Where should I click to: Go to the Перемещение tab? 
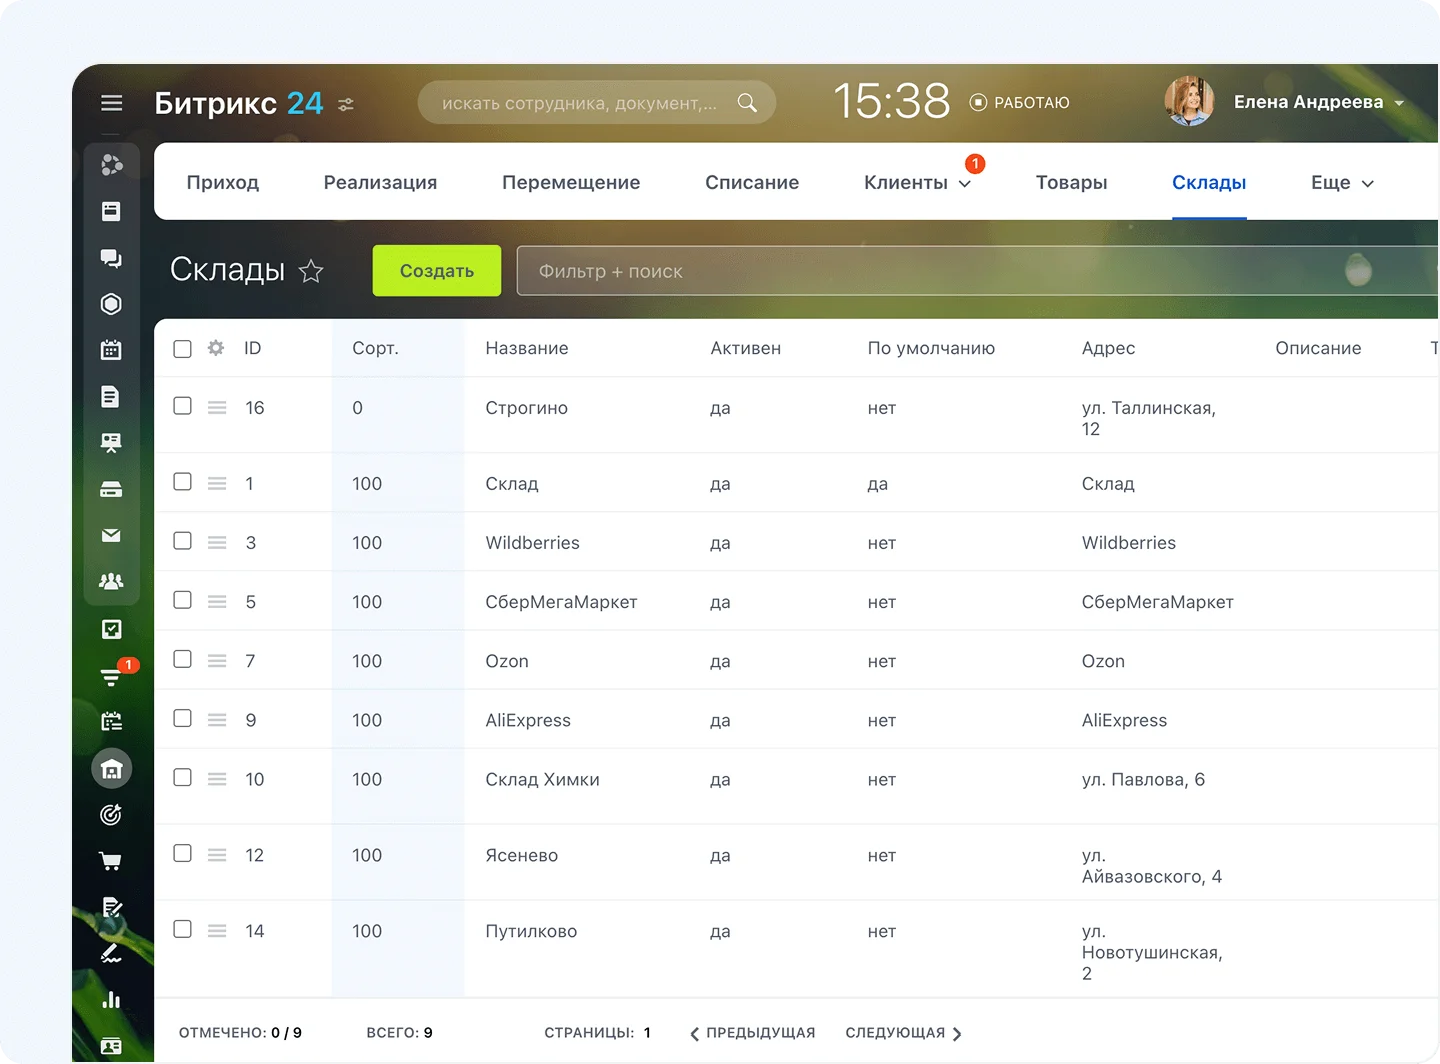571,183
